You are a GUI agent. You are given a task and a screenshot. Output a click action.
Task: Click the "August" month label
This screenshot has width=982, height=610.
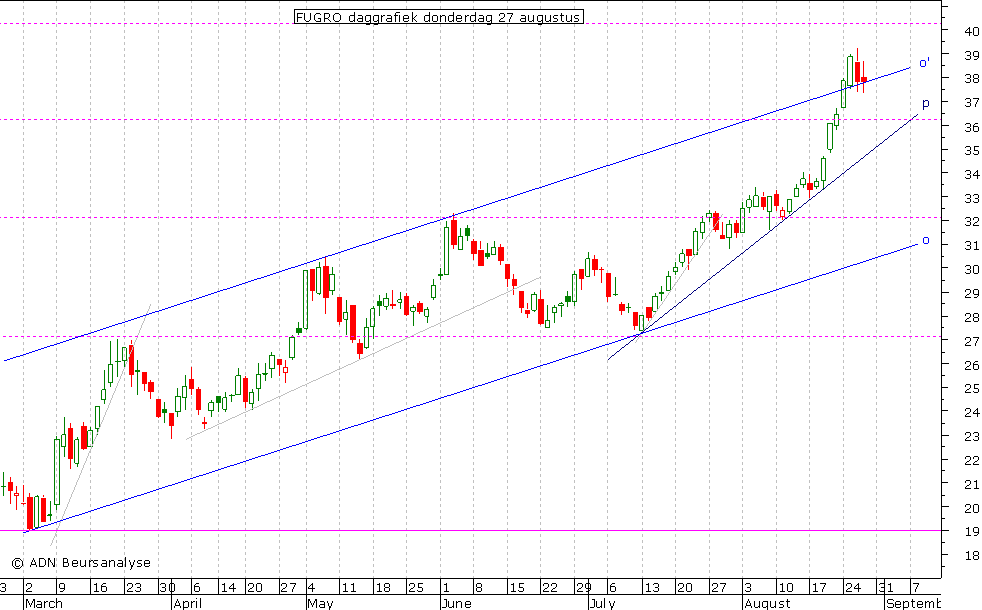(x=768, y=604)
